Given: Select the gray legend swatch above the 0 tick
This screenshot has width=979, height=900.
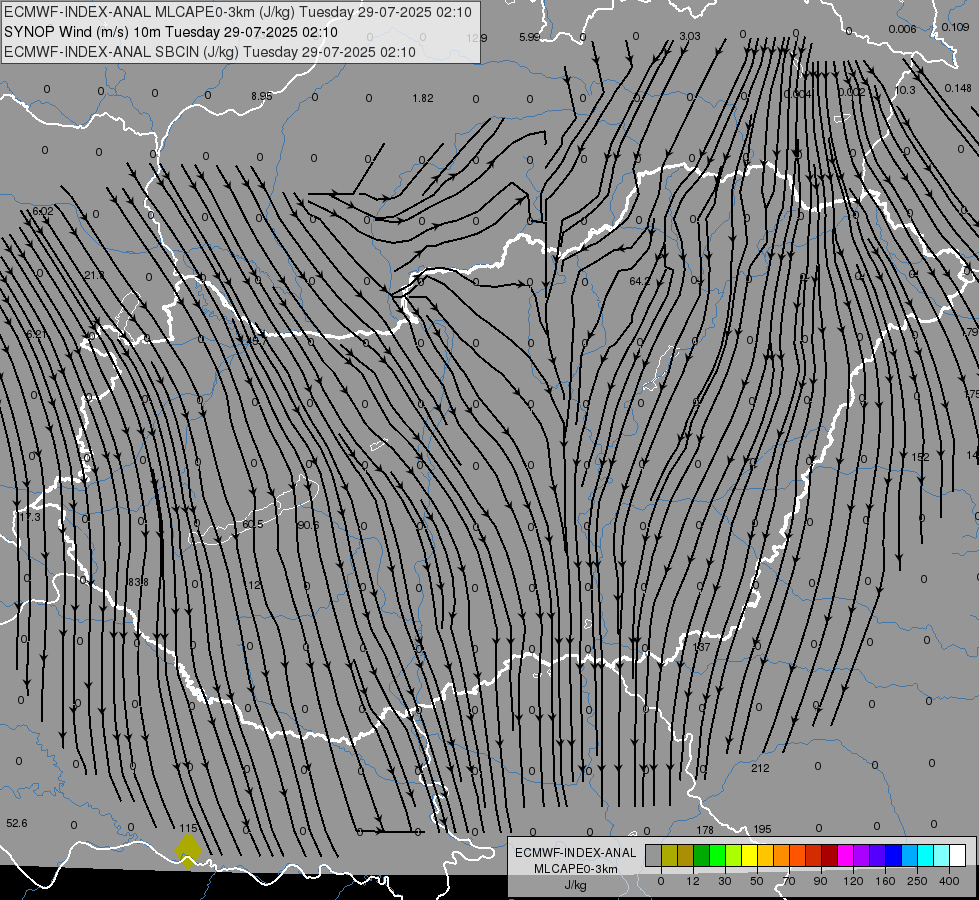Looking at the screenshot, I should coord(653,855).
